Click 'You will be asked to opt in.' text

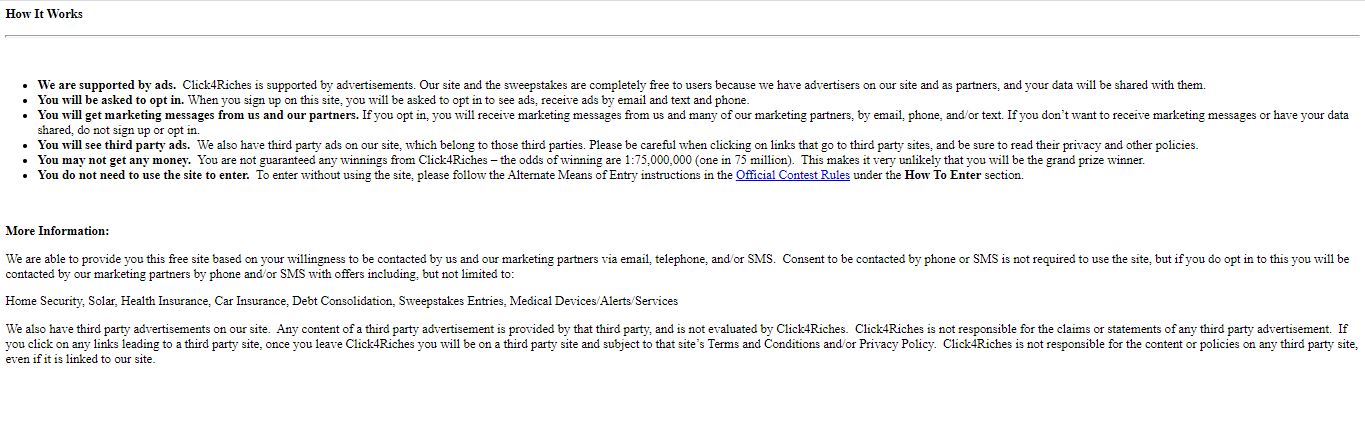point(110,100)
